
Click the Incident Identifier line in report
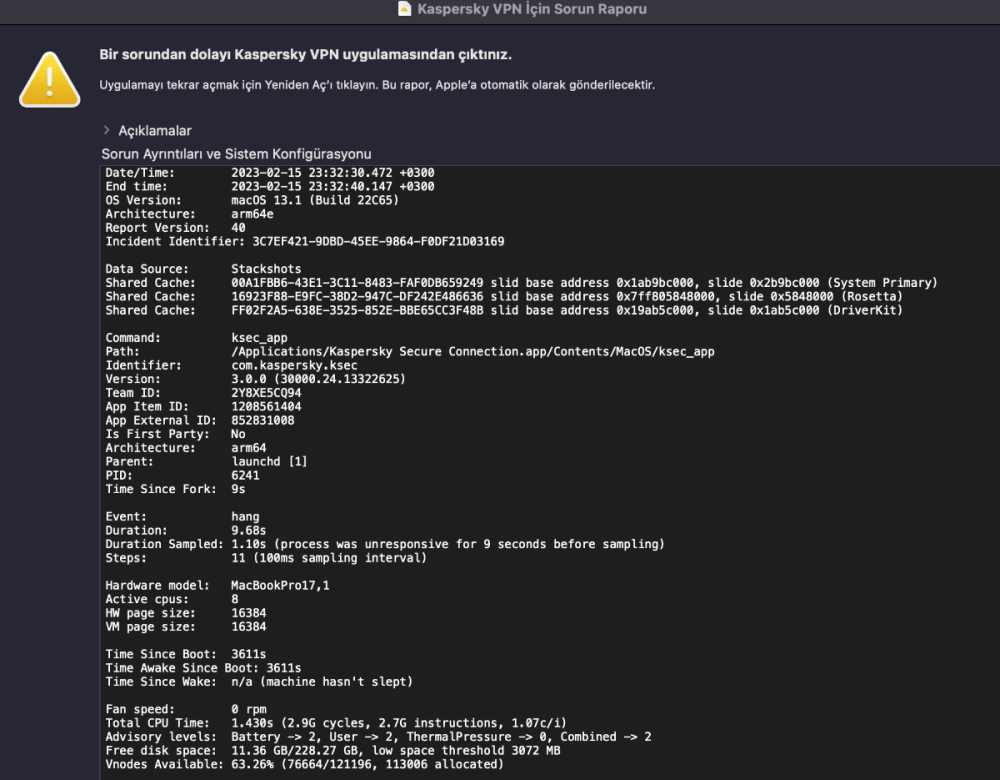[305, 241]
